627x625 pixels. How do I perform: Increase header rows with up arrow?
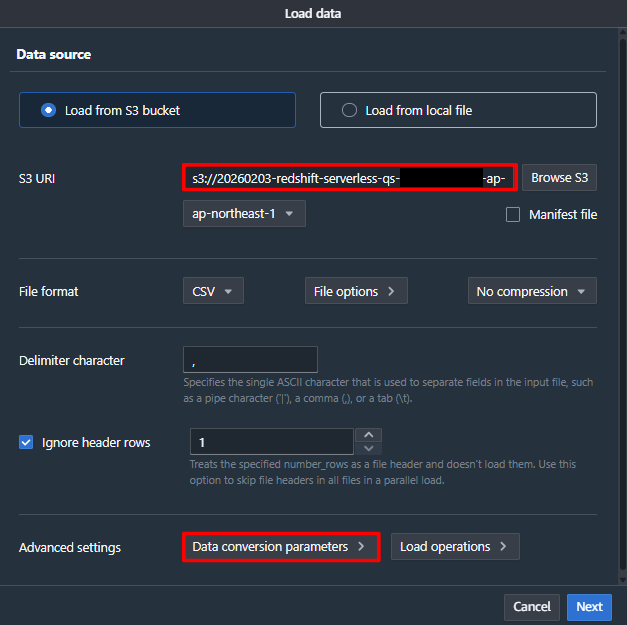click(369, 435)
